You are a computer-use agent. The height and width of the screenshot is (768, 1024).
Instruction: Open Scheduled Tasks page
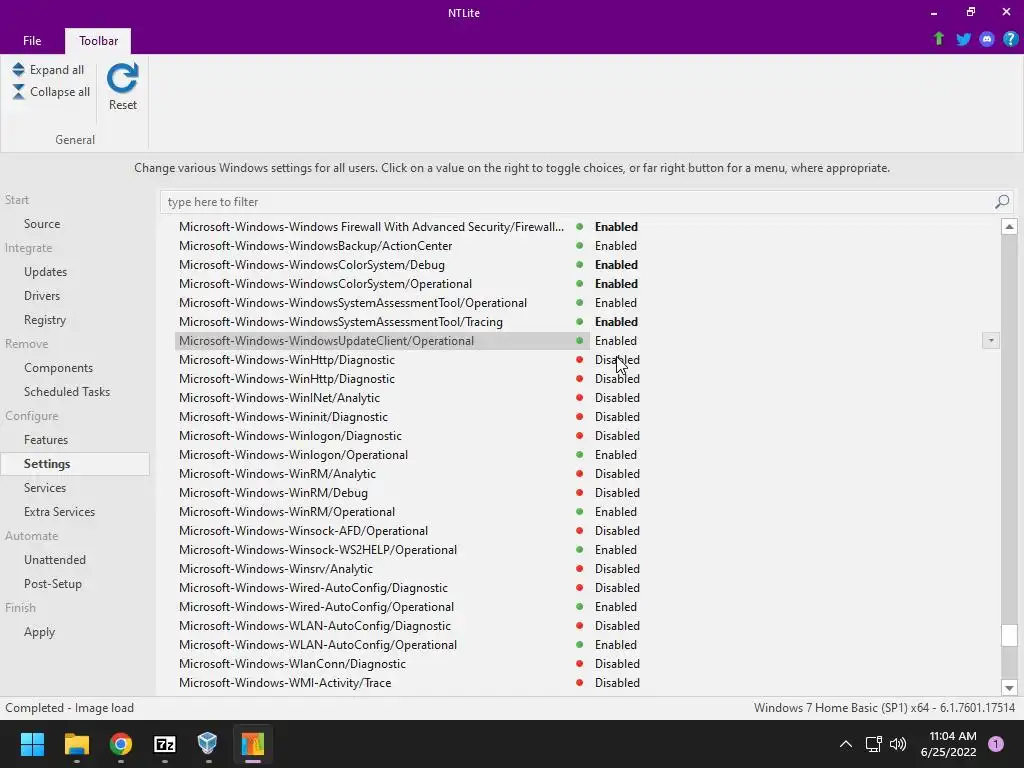tap(67, 392)
